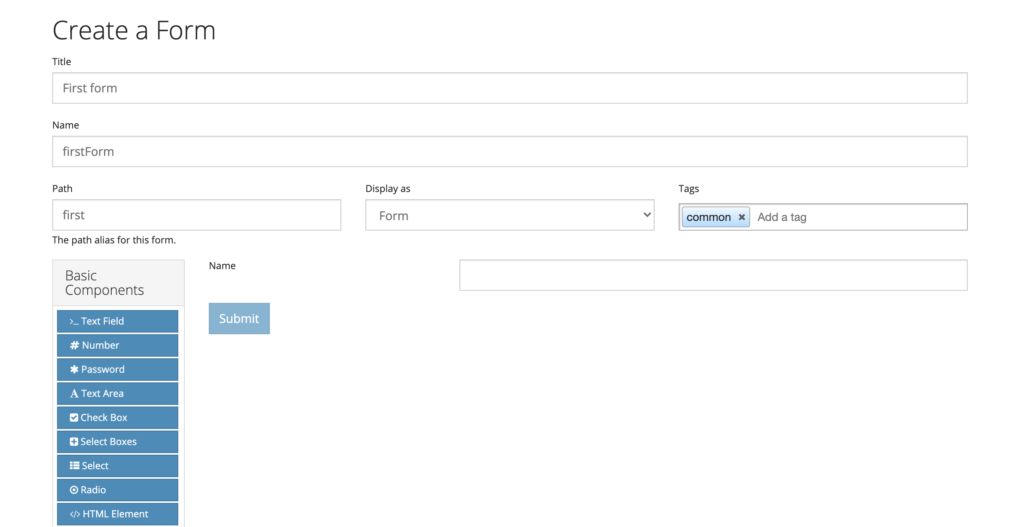
Task: Remove the common tag with x icon
Action: (x=741, y=217)
